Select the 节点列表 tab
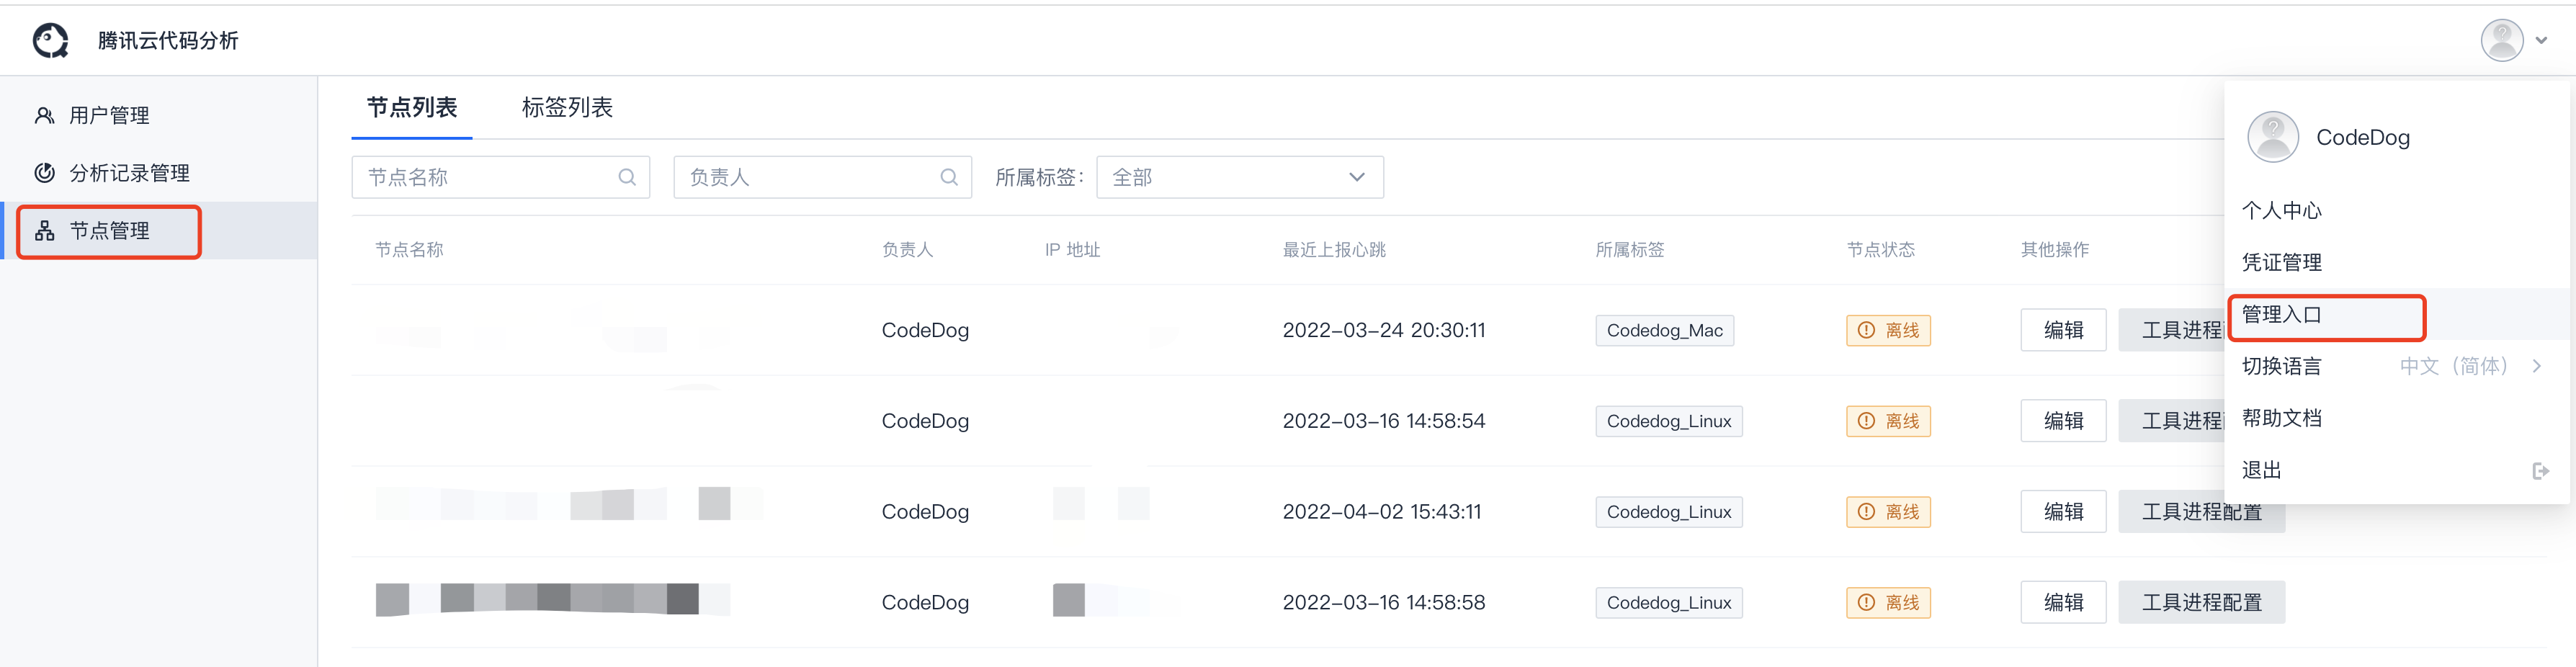2576x667 pixels. [412, 107]
